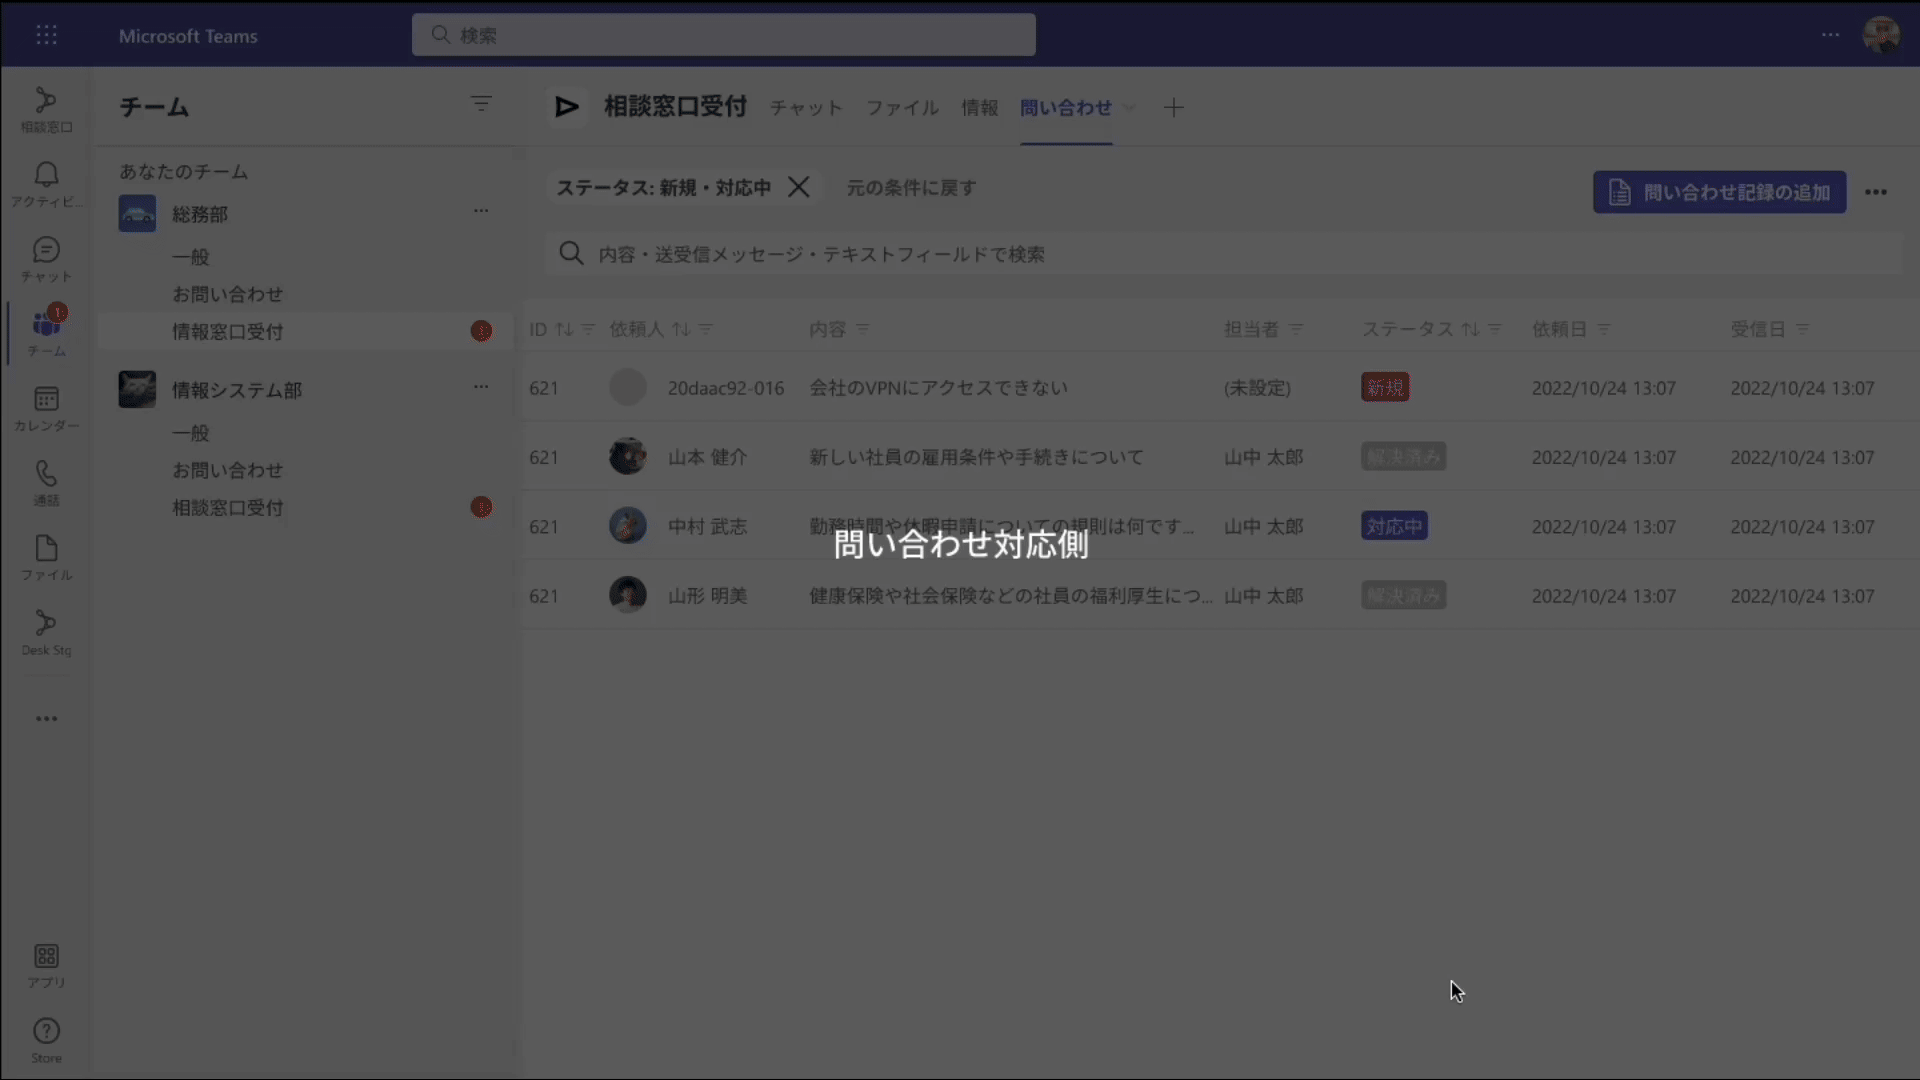Click 解決済み badge in 山本 健介 row
Image resolution: width=1920 pixels, height=1080 pixels.
tap(1403, 457)
